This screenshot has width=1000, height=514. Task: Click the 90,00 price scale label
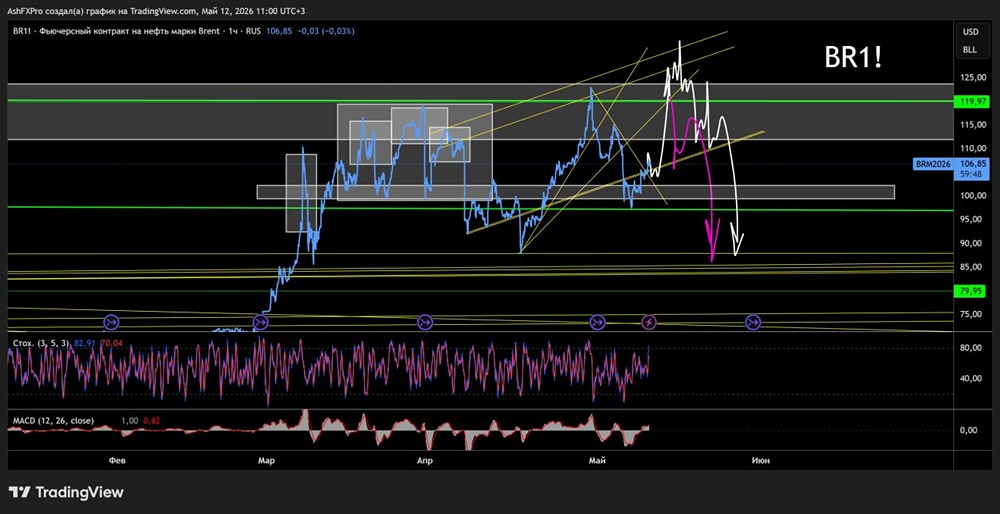pyautogui.click(x=973, y=243)
